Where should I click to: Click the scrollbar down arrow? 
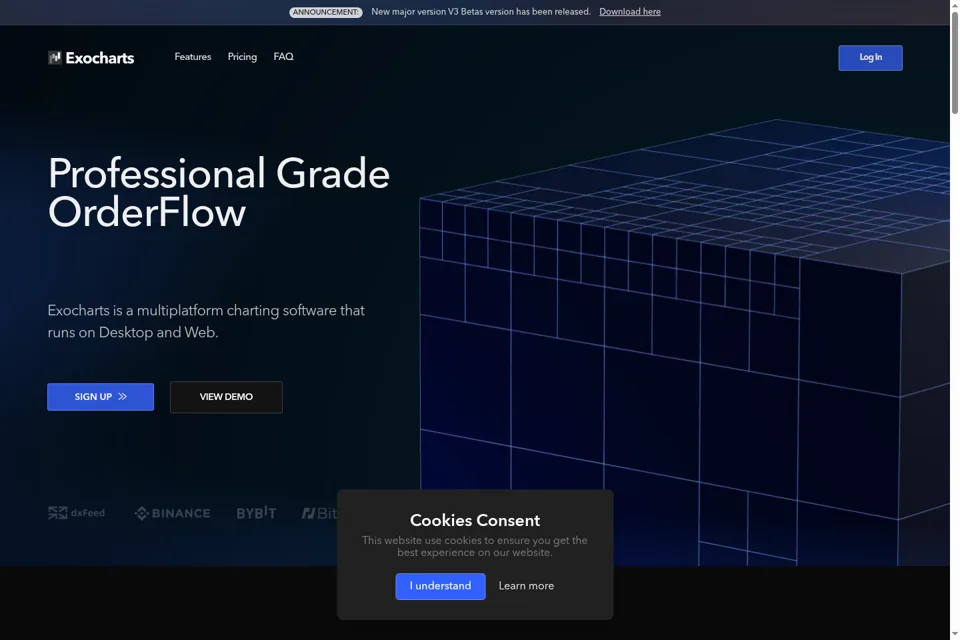tap(954, 634)
